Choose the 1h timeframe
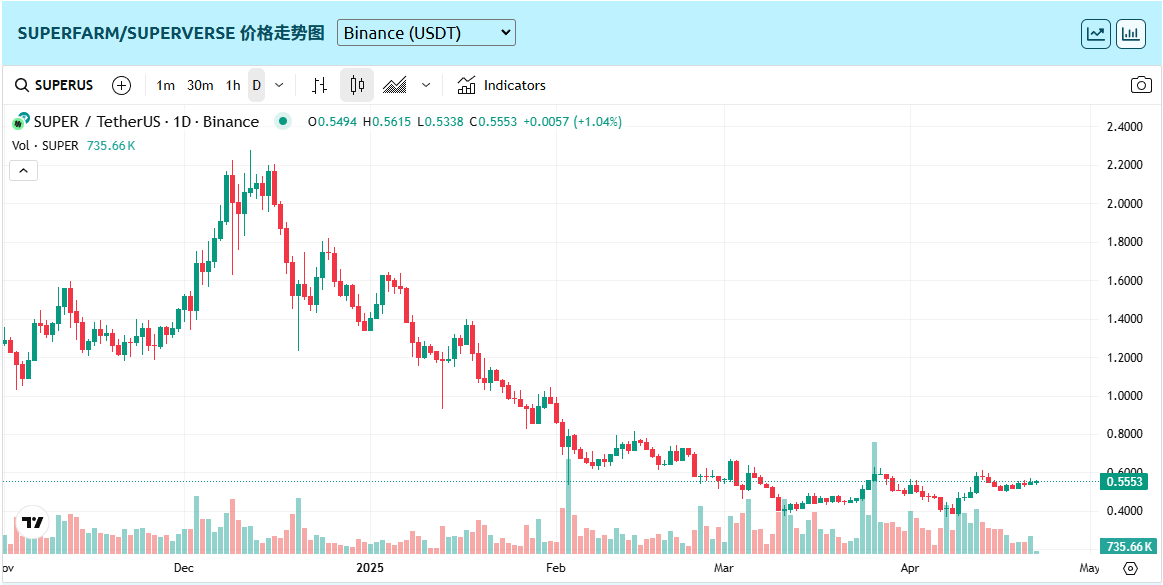 (x=233, y=85)
